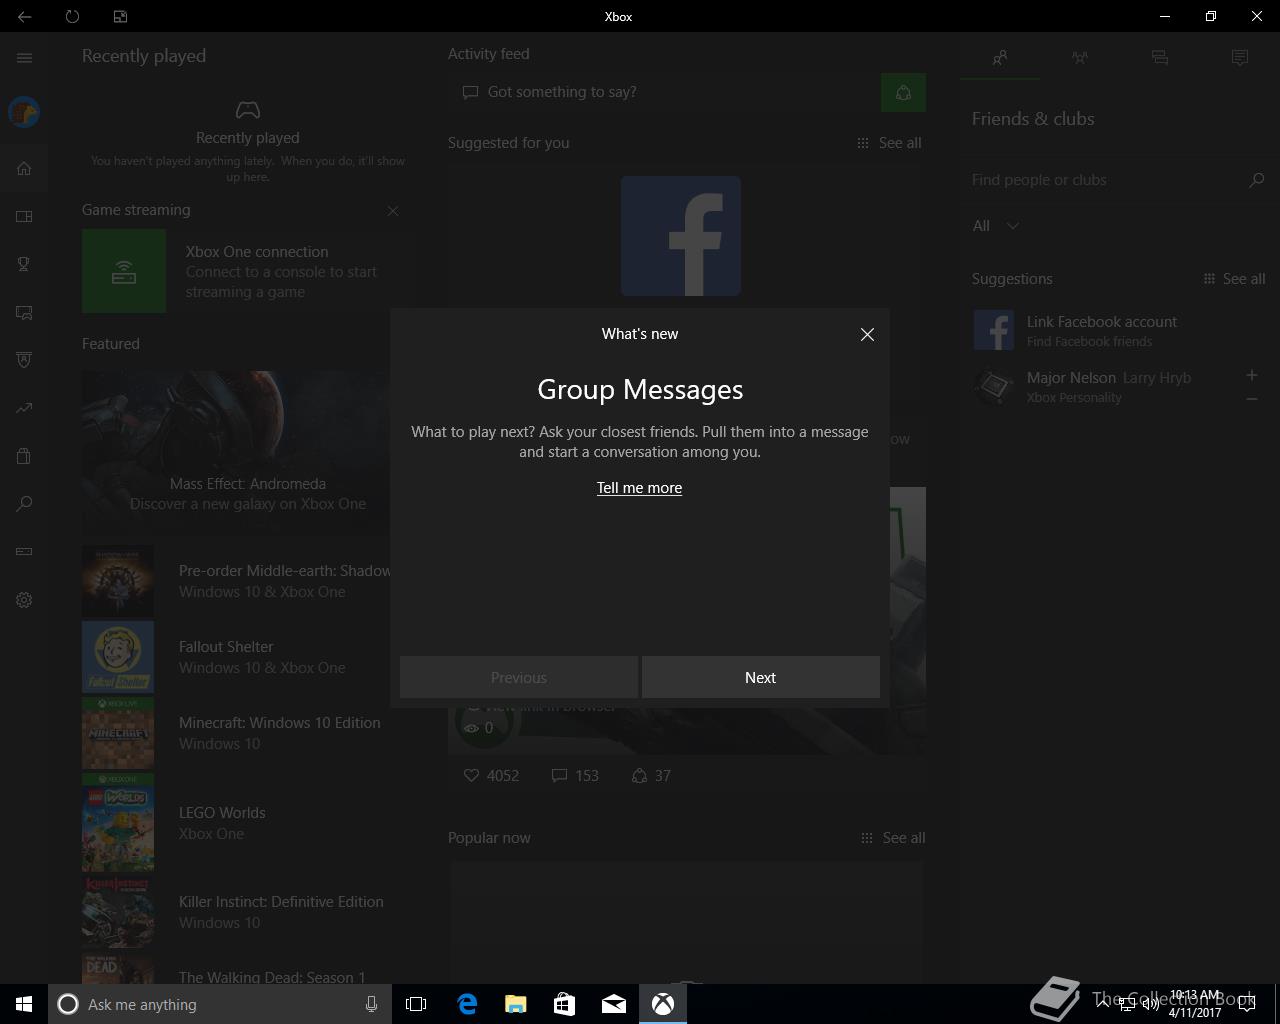The image size is (1280, 1024).
Task: Open the hamburger navigation menu
Action: pyautogui.click(x=24, y=58)
